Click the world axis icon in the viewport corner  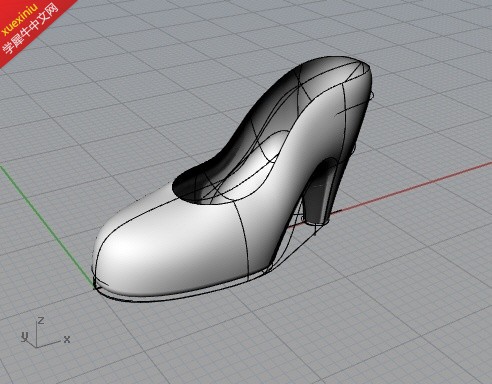(x=45, y=332)
